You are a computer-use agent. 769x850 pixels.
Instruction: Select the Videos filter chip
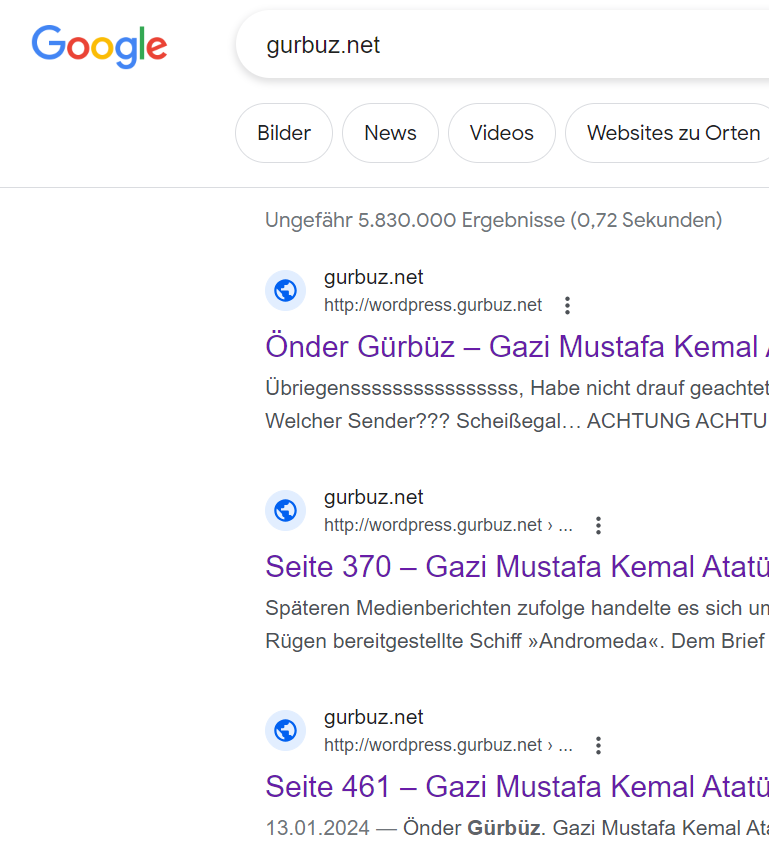502,133
